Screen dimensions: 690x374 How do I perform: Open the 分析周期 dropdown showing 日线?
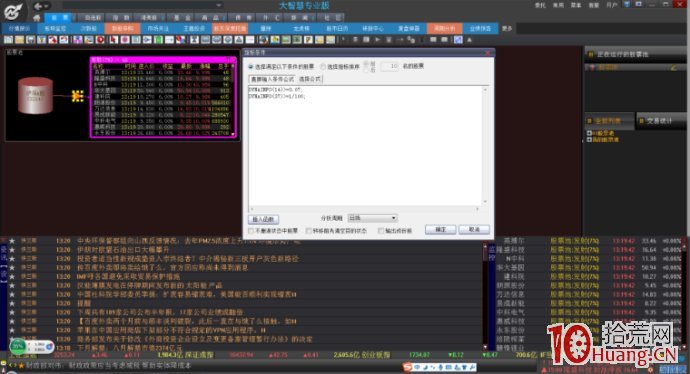372,218
